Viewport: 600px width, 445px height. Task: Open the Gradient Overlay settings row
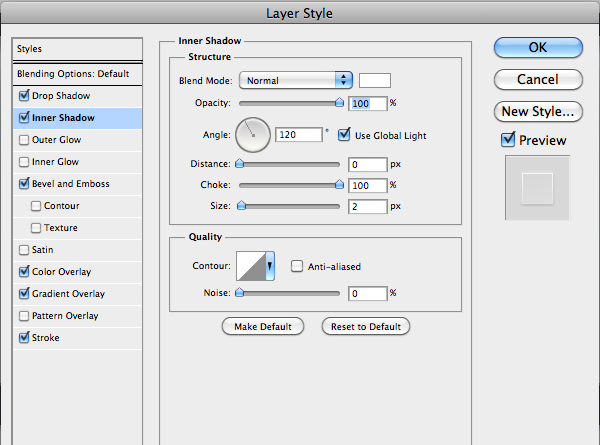(78, 294)
